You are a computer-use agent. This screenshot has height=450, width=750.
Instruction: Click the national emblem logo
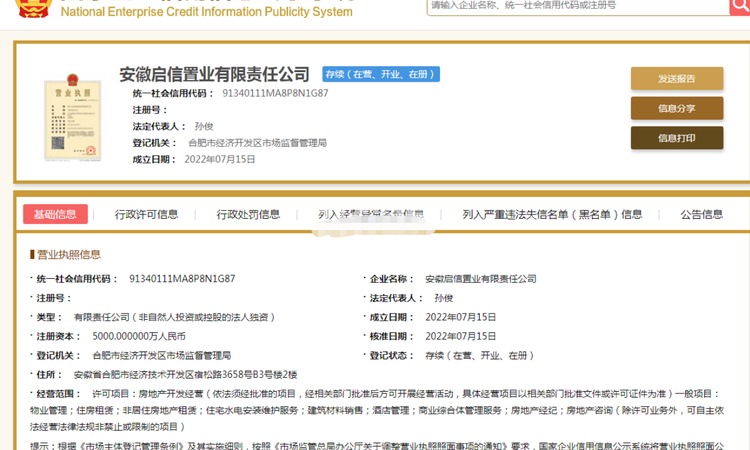click(x=33, y=8)
